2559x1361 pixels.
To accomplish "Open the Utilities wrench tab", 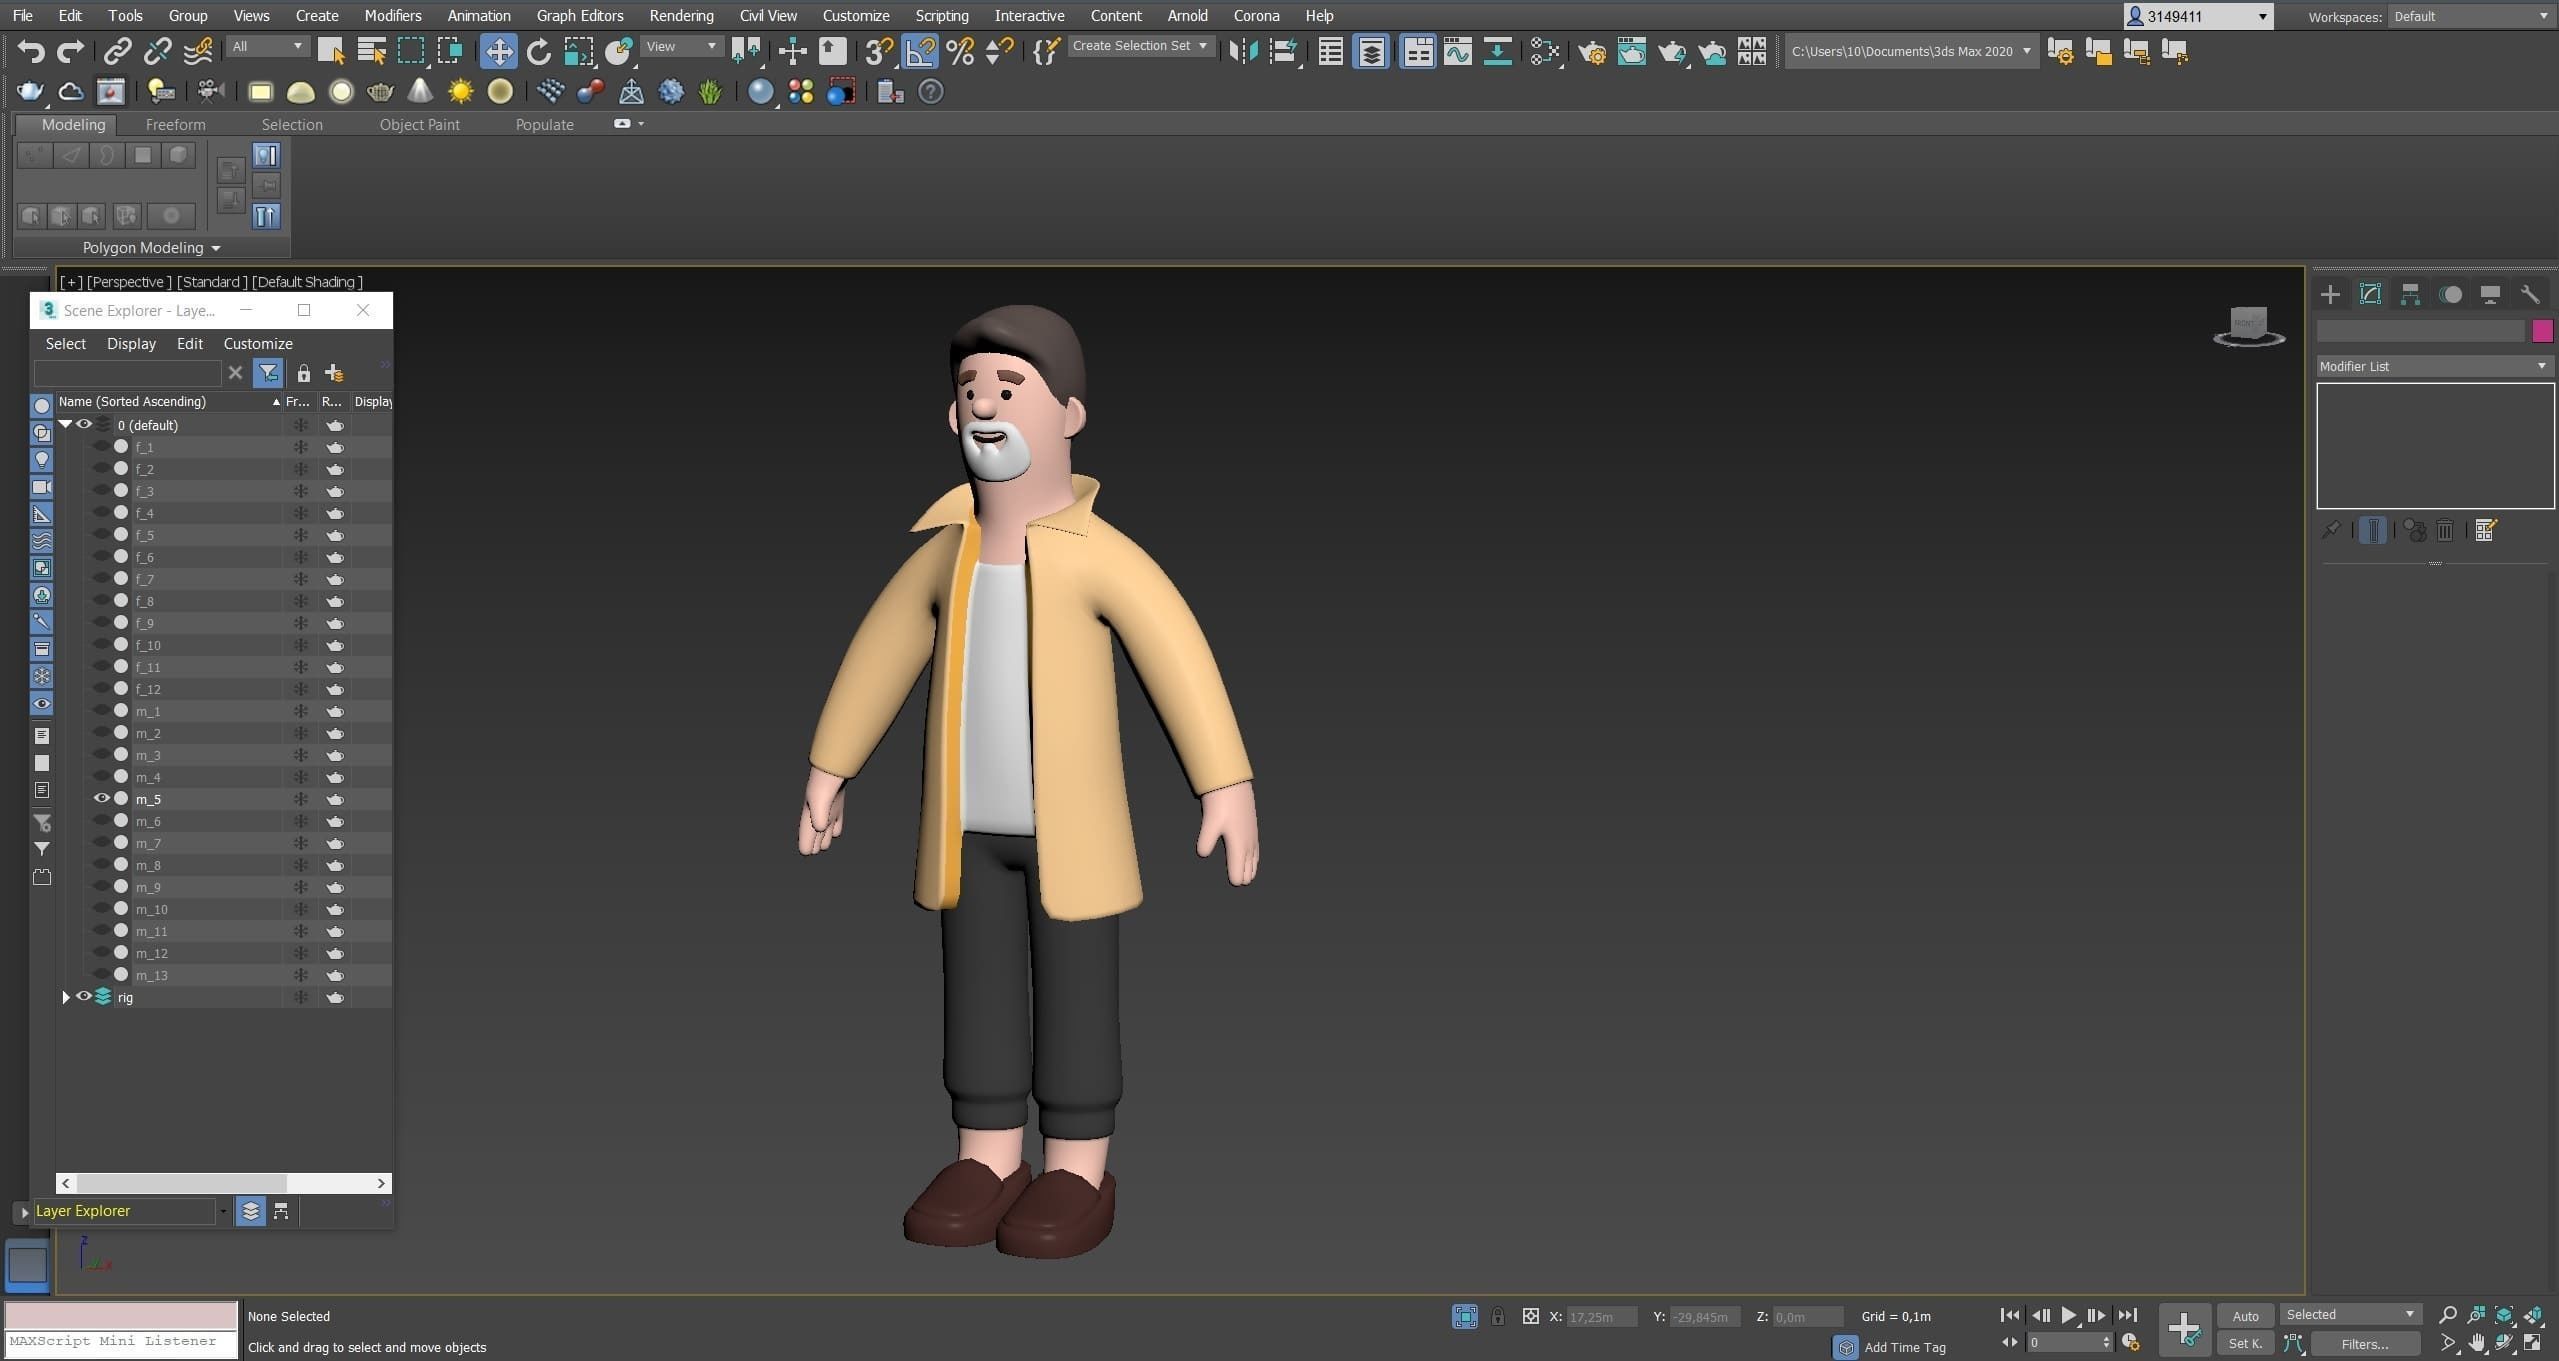I will tap(2530, 294).
